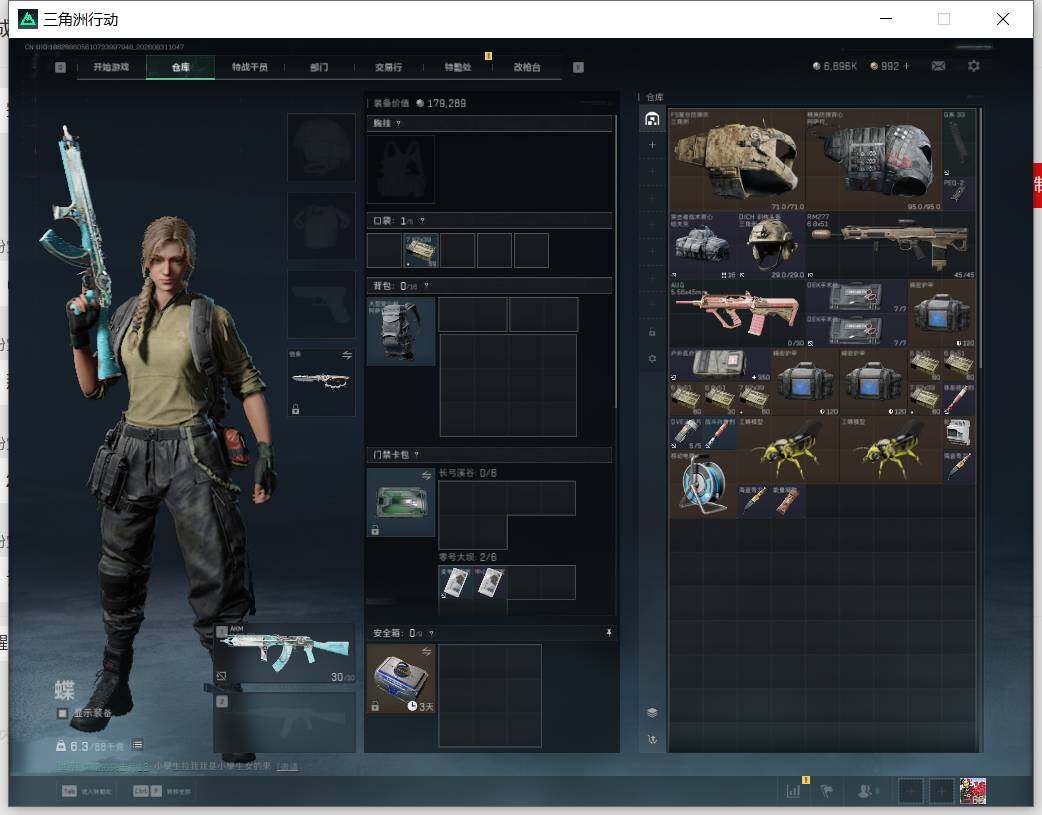1042x815 pixels.
Task: Select the left yellow wasp model
Action: (788, 450)
